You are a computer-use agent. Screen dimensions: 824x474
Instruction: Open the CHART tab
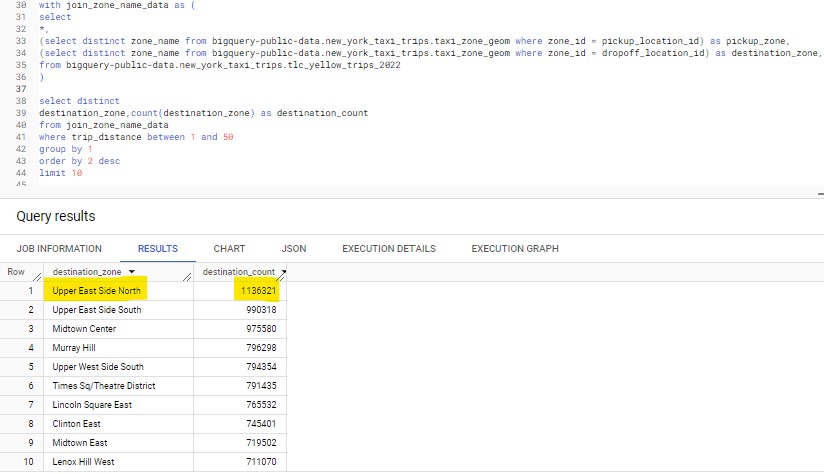pyautogui.click(x=229, y=248)
